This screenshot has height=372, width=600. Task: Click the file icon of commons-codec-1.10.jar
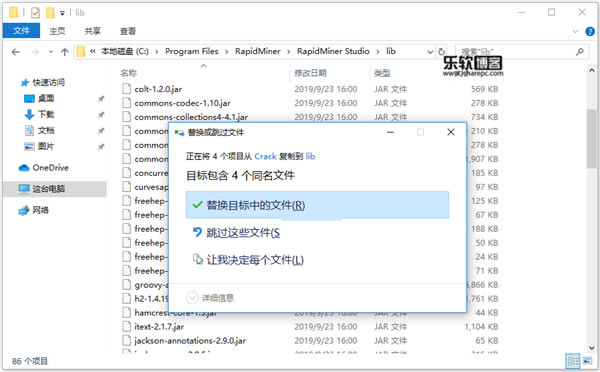126,103
